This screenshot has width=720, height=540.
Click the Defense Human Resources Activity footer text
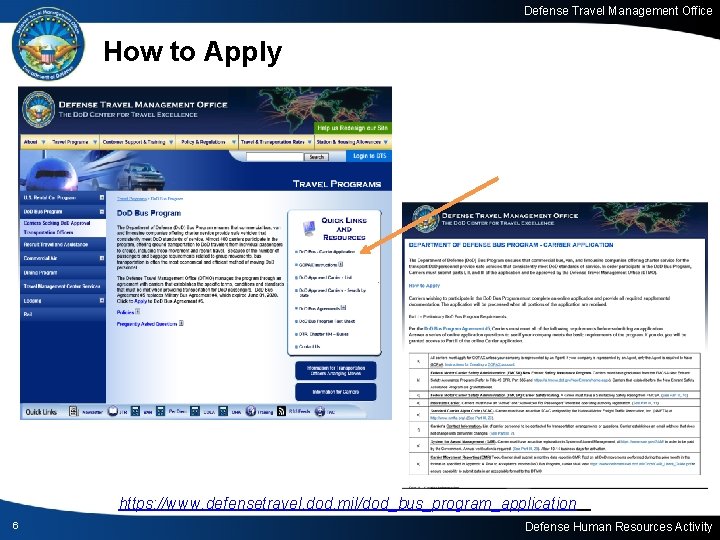pos(618,526)
